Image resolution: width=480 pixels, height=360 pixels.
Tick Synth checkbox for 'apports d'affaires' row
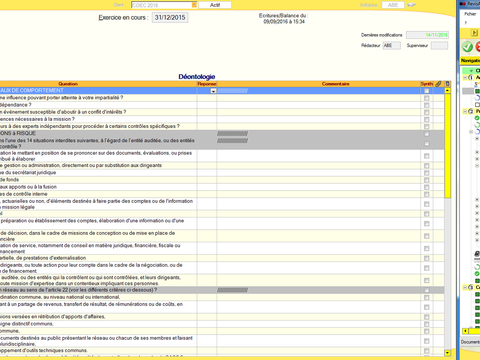[426, 317]
